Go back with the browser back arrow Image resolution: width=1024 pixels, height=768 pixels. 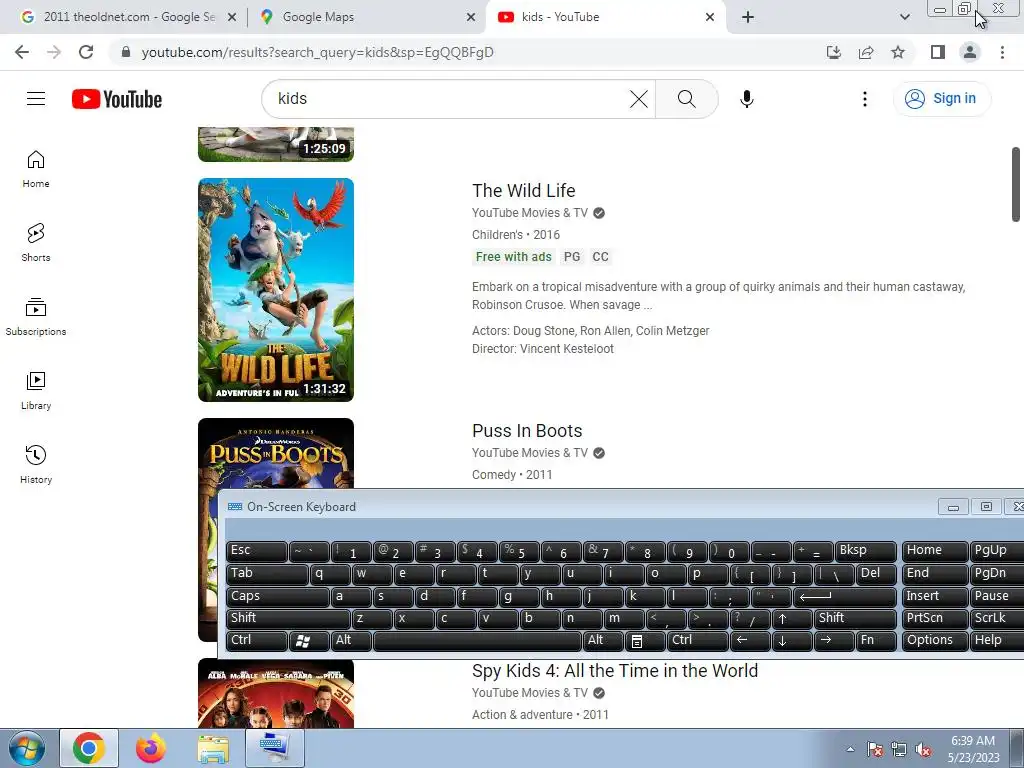click(x=22, y=52)
